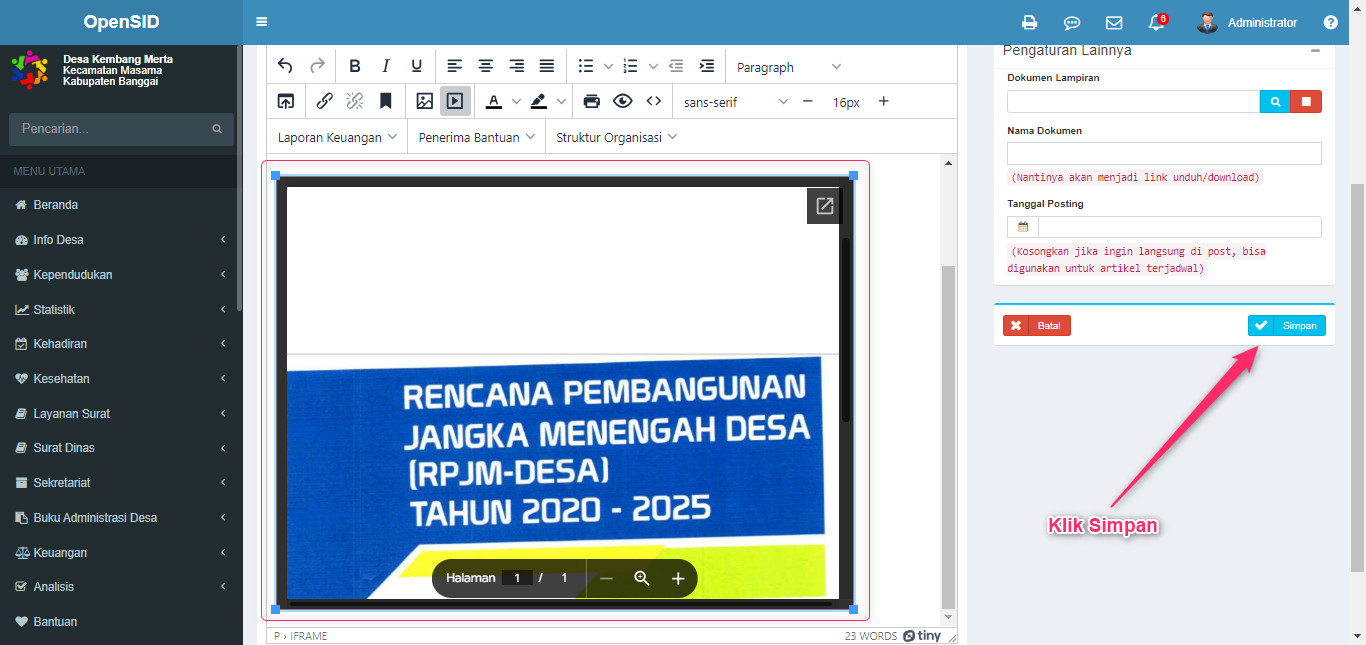Go to Beranda in sidebar

click(120, 205)
